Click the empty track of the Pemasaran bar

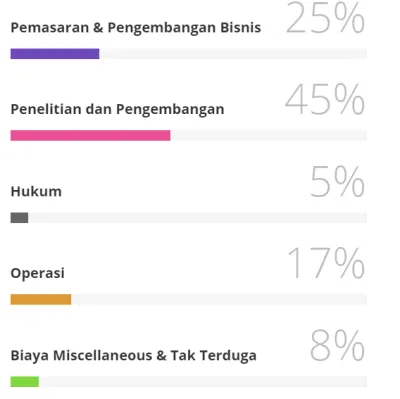233,54
